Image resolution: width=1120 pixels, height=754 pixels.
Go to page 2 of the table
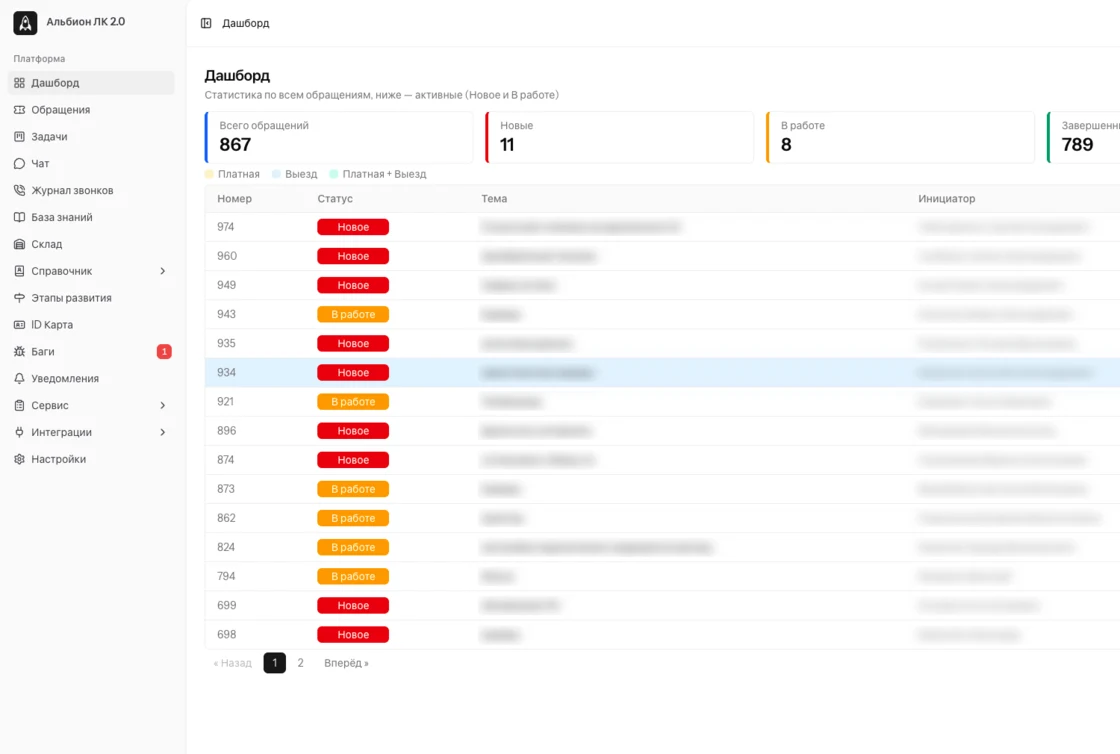(x=301, y=663)
